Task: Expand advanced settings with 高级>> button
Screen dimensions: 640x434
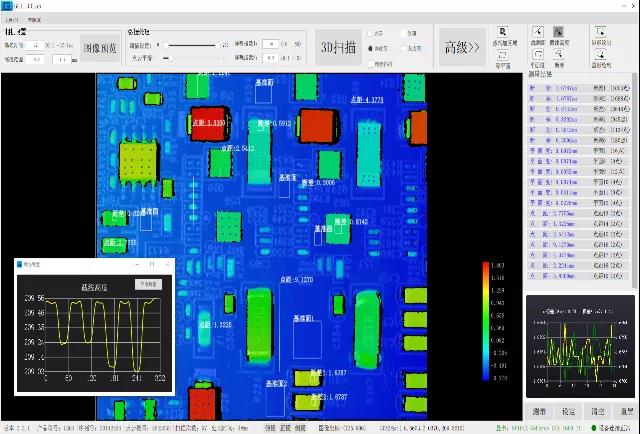Action: pyautogui.click(x=461, y=47)
